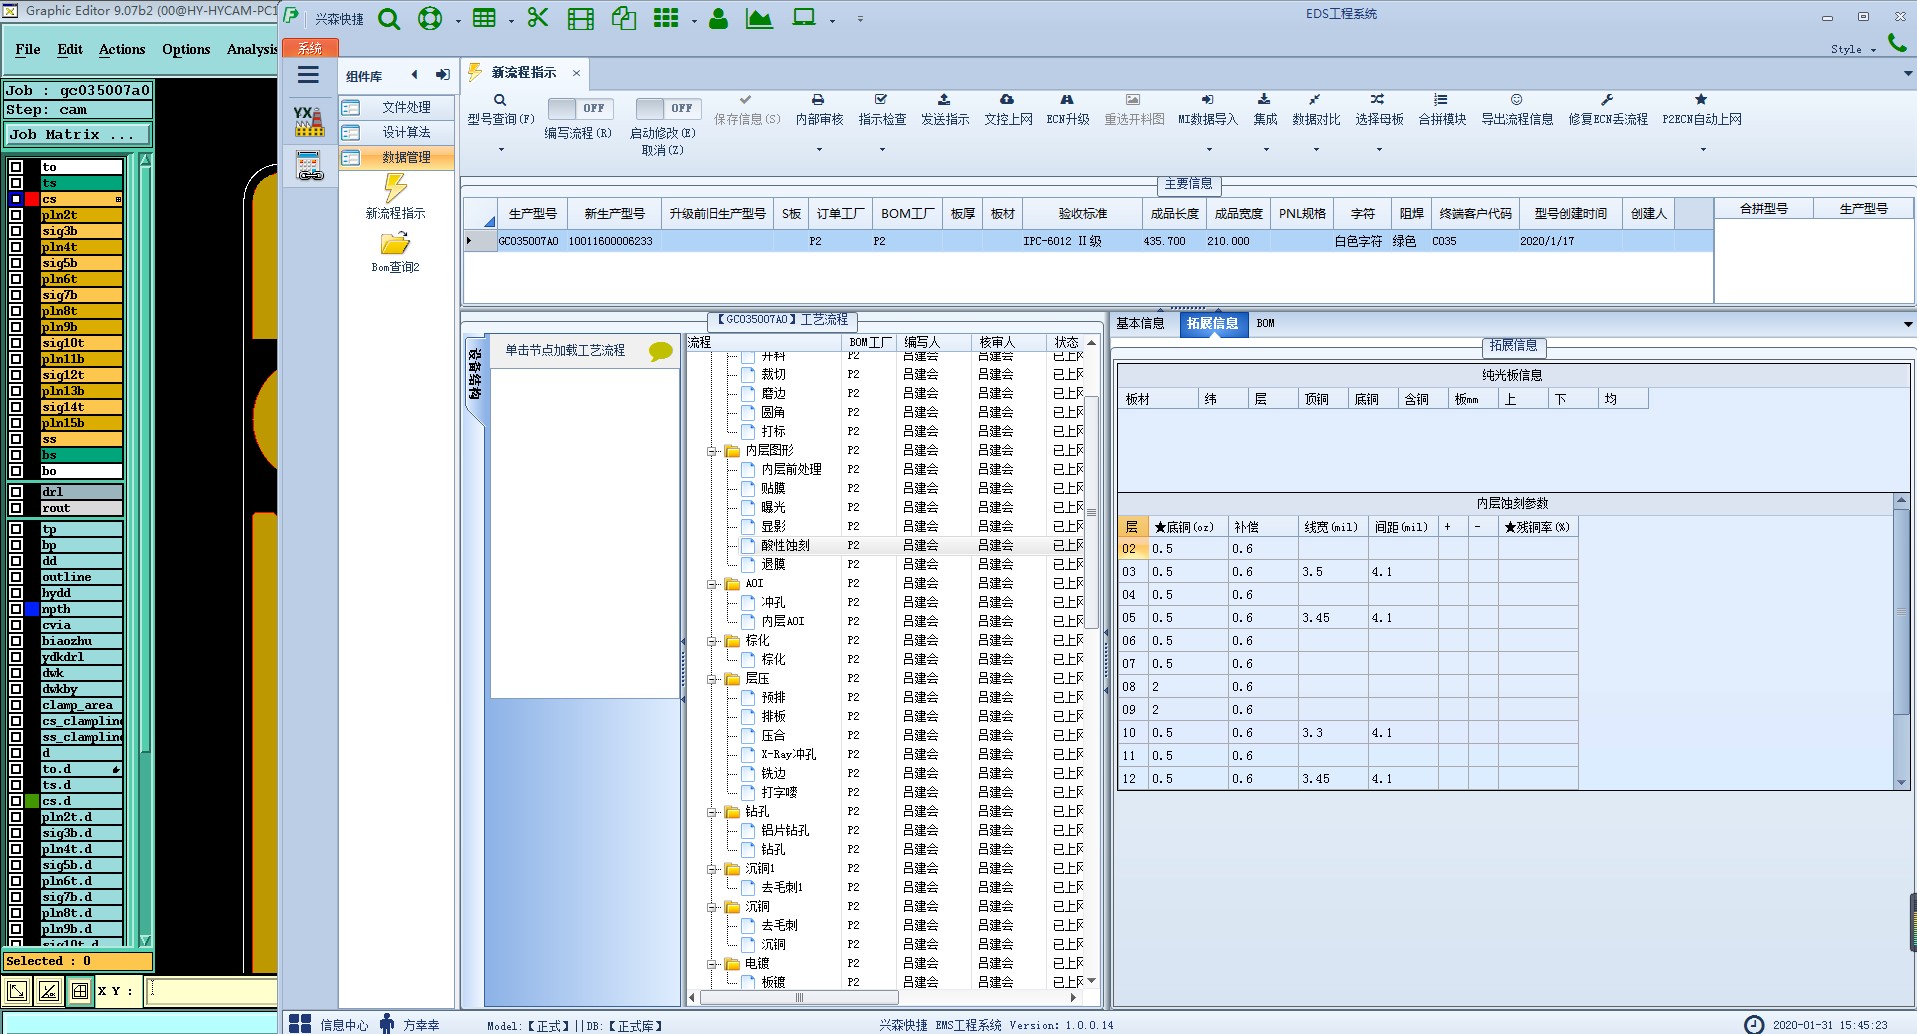
Task: Click the blue color swatch of layer mpth
Action: coord(32,609)
